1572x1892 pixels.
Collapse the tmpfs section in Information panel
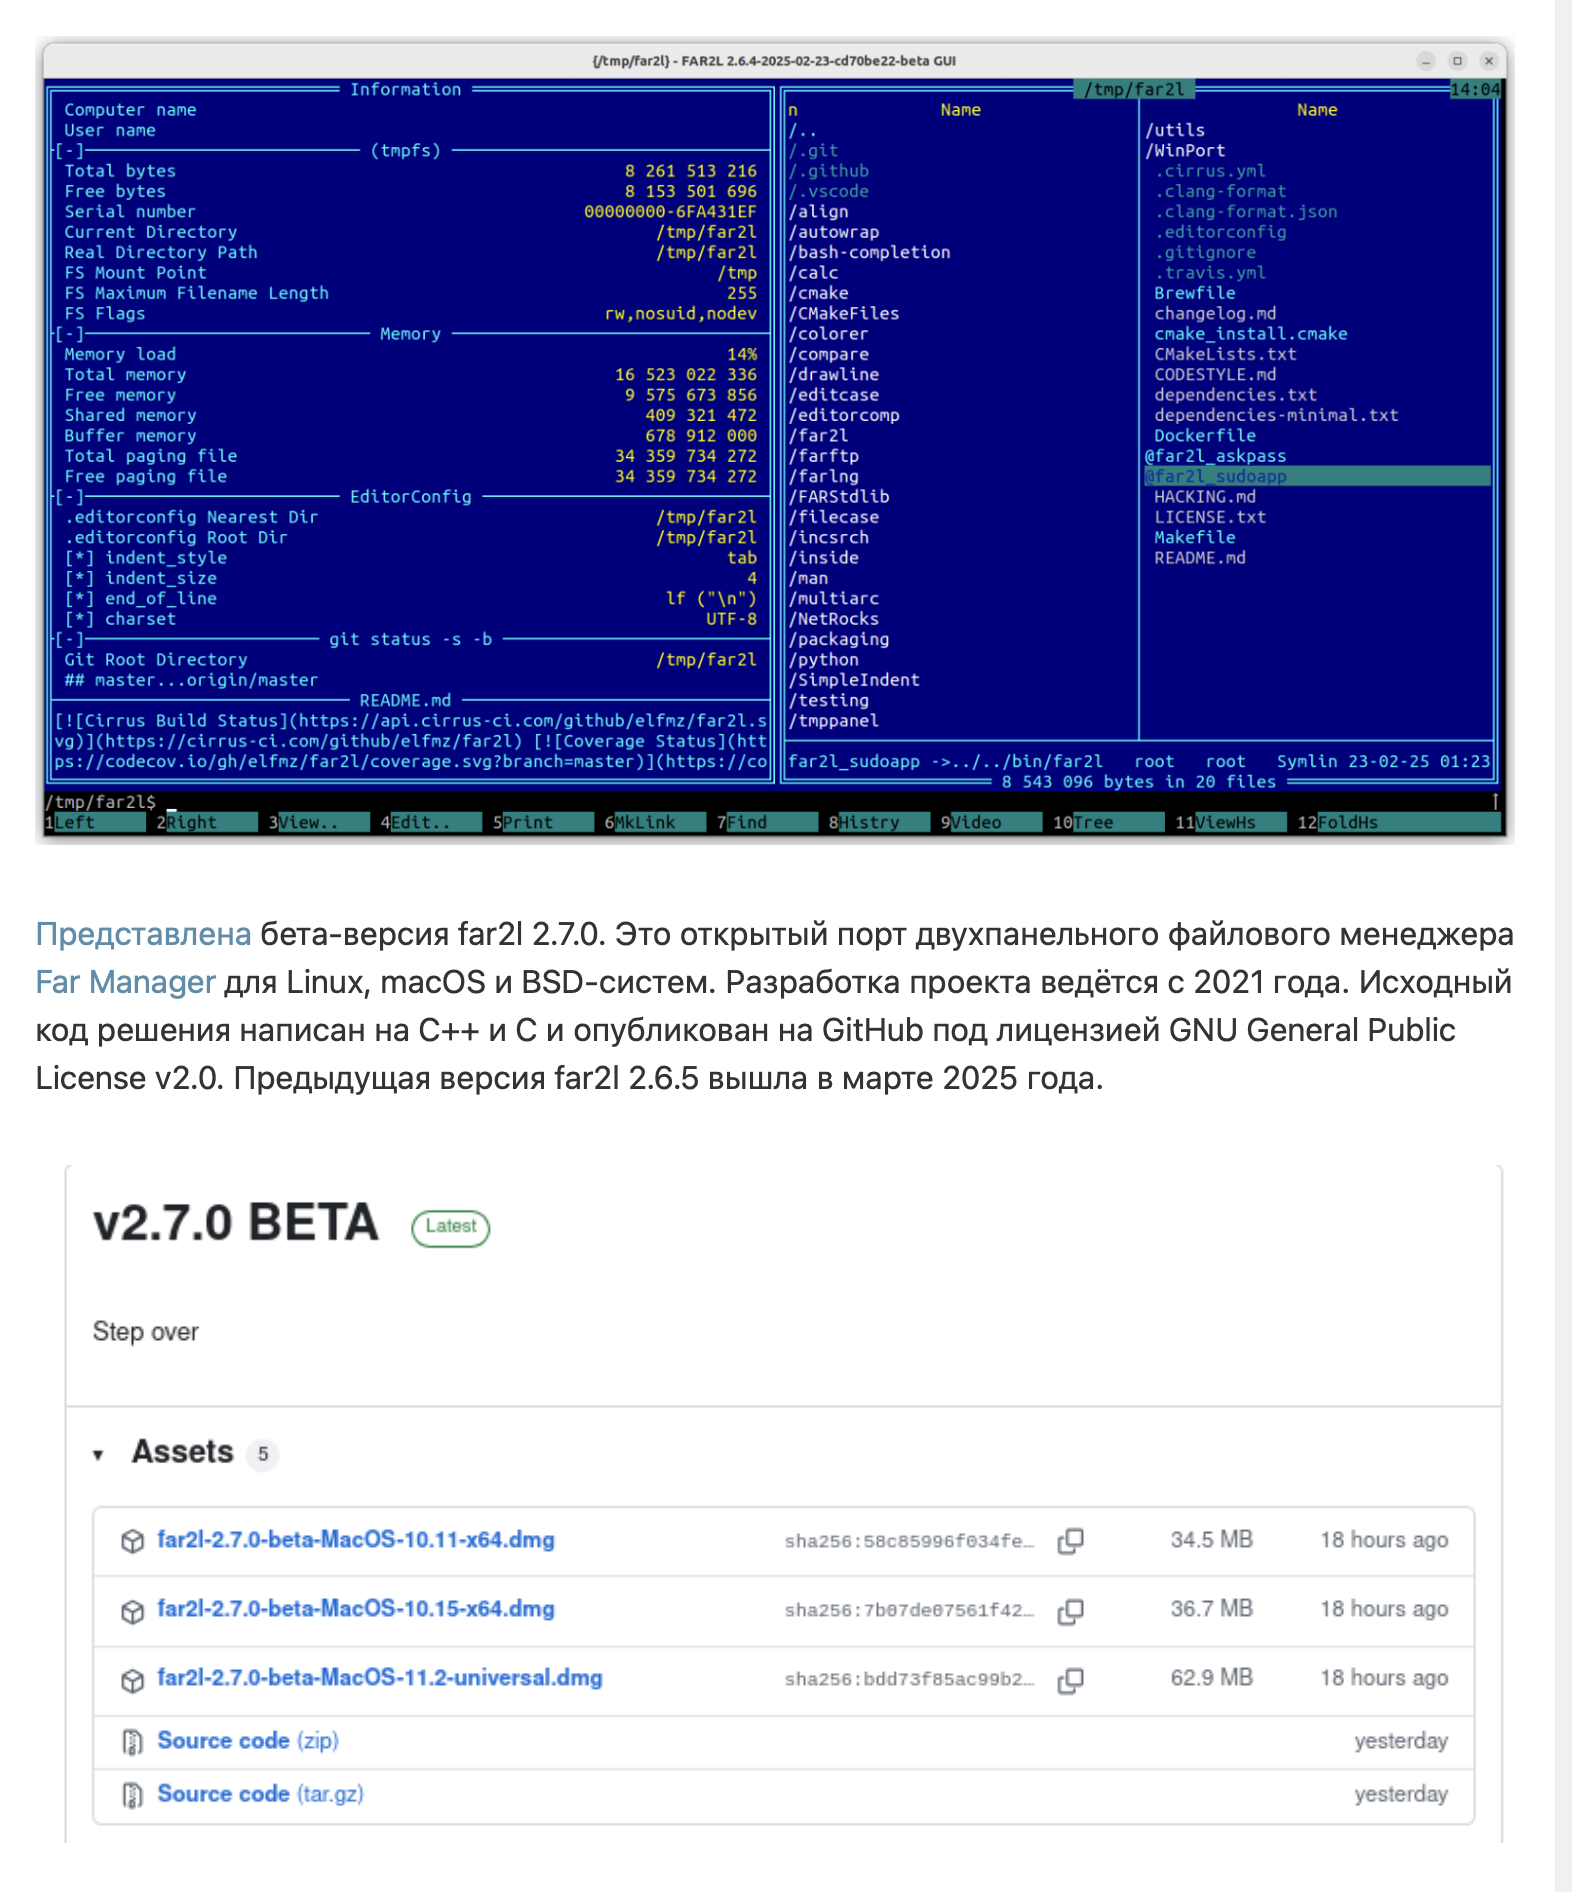[x=70, y=151]
